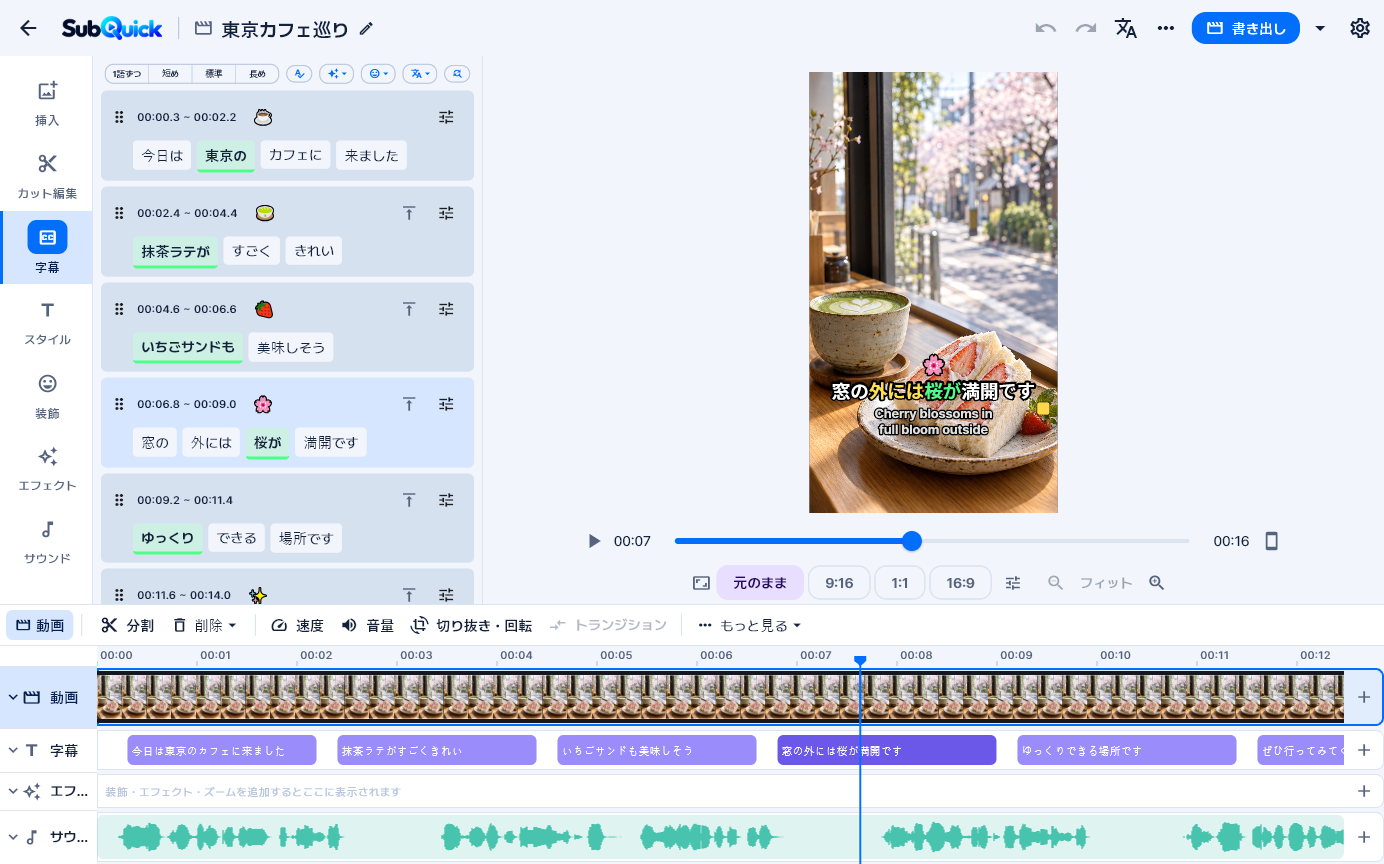This screenshot has width=1384, height=864.
Task: Choose the 標準 caption length option
Action: tap(214, 74)
